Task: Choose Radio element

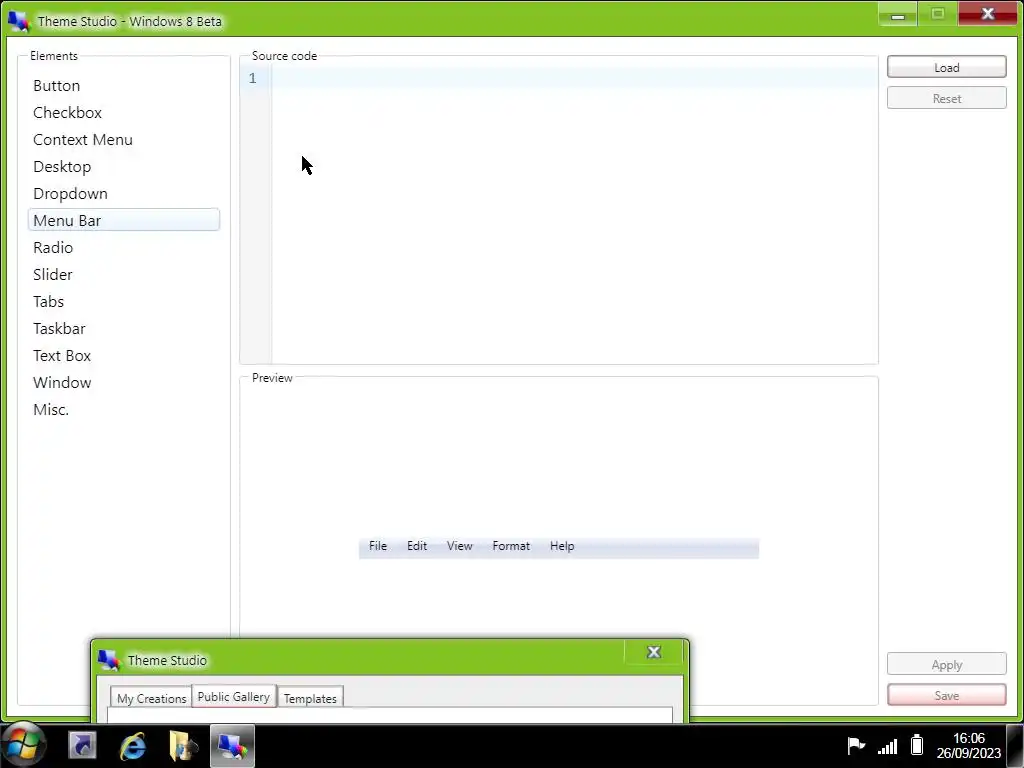Action: (x=123, y=248)
